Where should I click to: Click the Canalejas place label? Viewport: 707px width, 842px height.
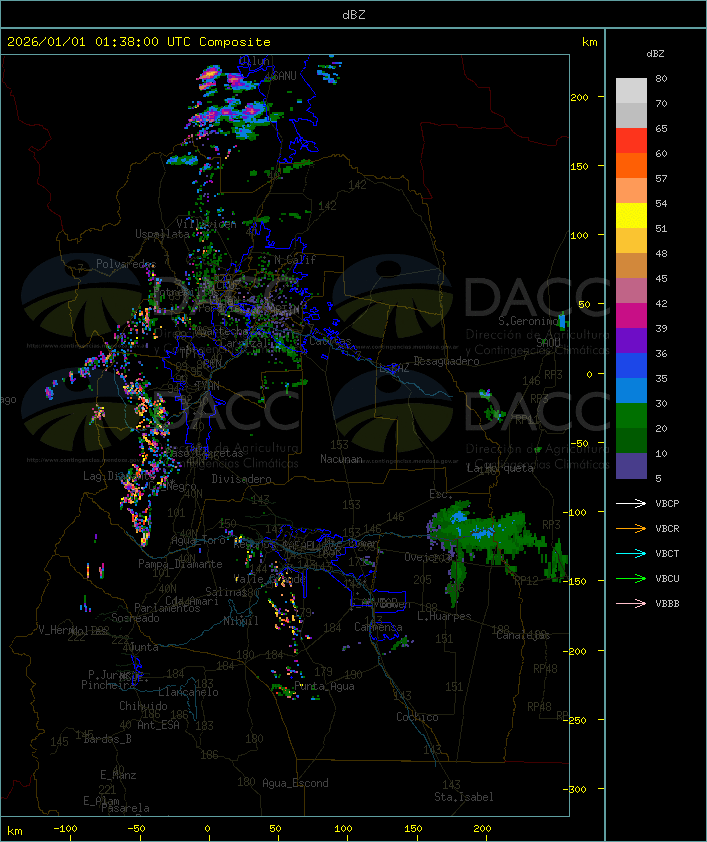point(523,635)
